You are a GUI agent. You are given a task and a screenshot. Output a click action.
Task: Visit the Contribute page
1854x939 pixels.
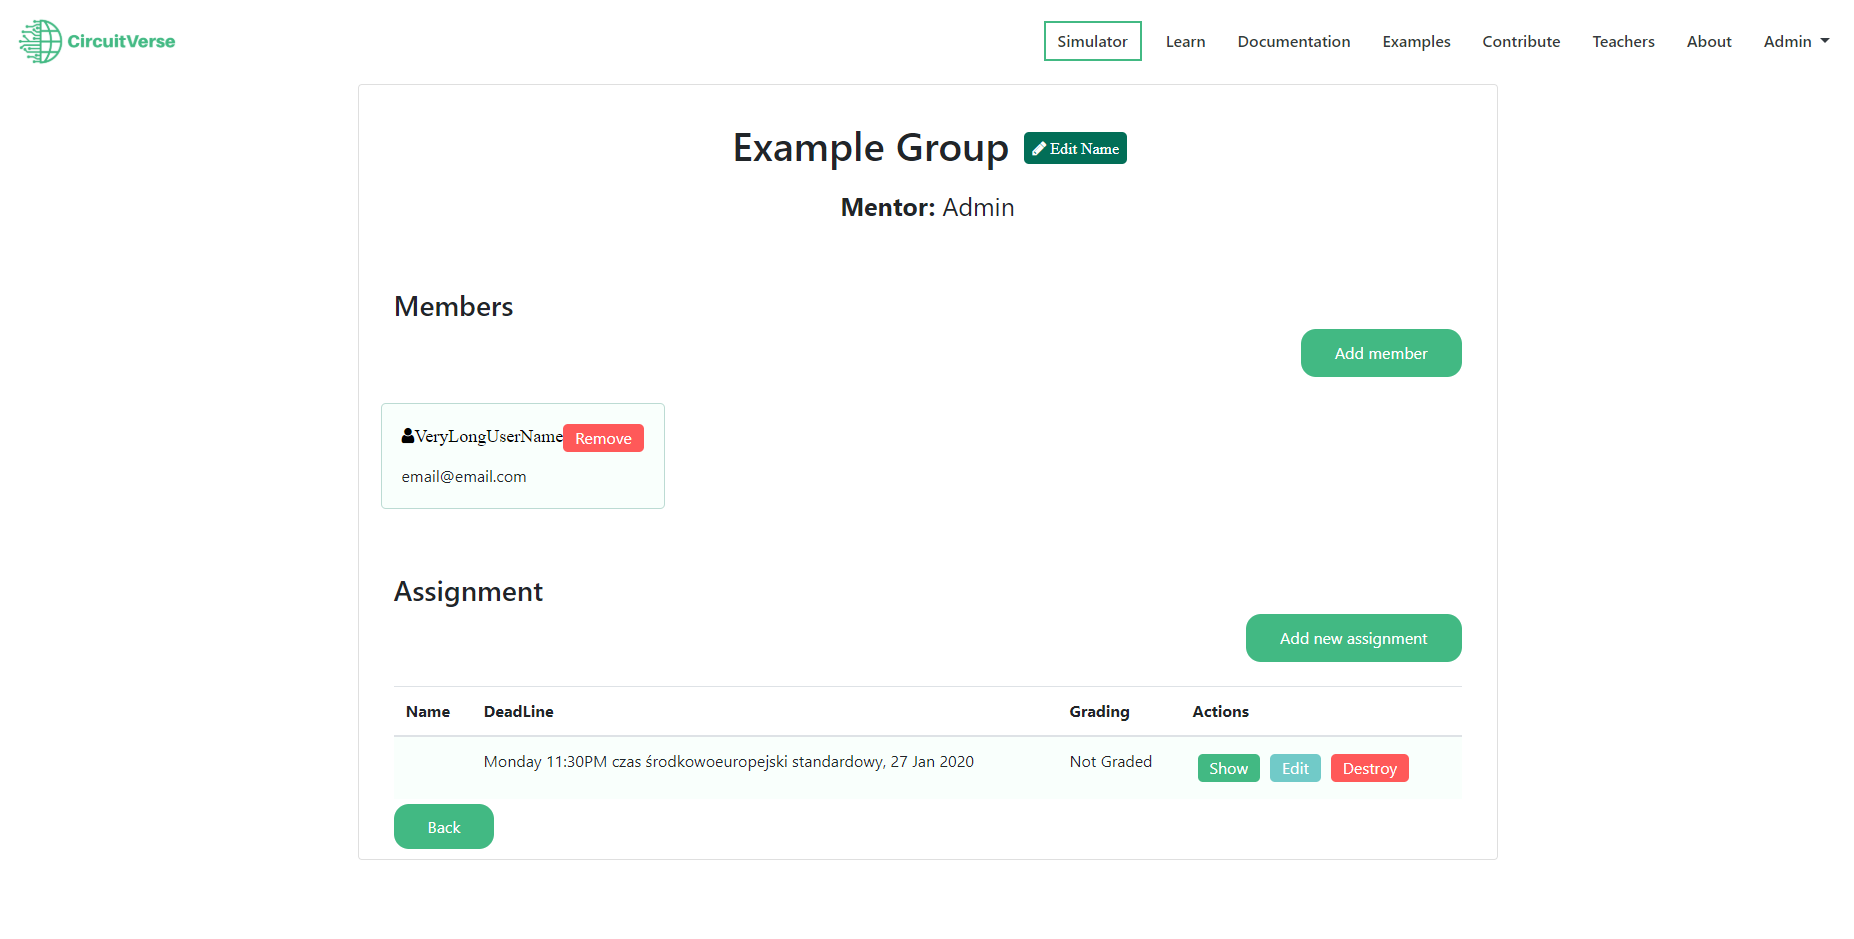point(1521,41)
